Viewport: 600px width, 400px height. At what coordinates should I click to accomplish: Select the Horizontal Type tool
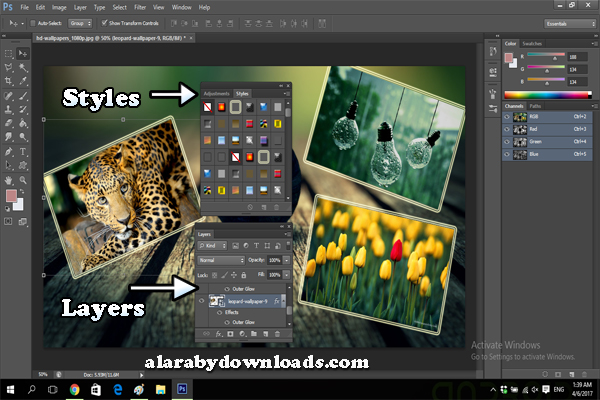pyautogui.click(x=23, y=152)
